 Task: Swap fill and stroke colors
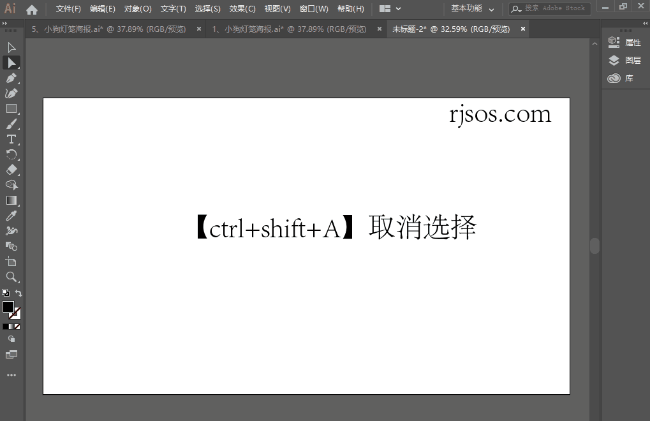point(18,293)
